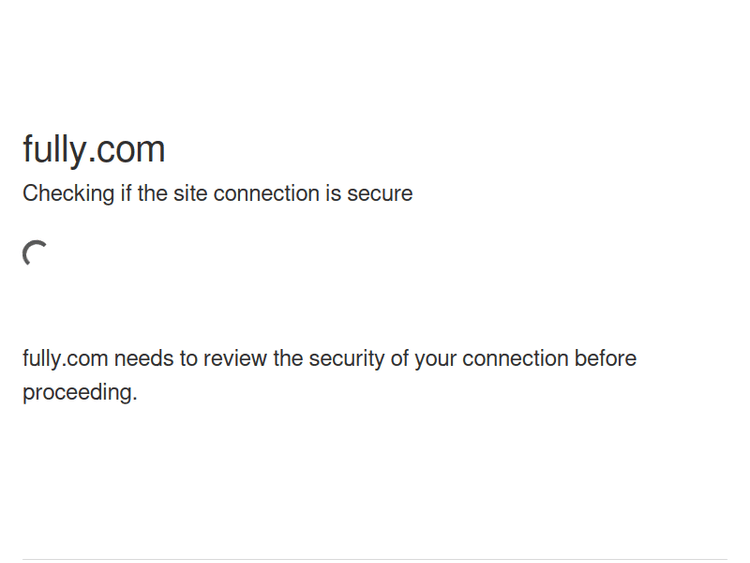
Task: Click the large "fully.com" heading
Action: click(94, 150)
